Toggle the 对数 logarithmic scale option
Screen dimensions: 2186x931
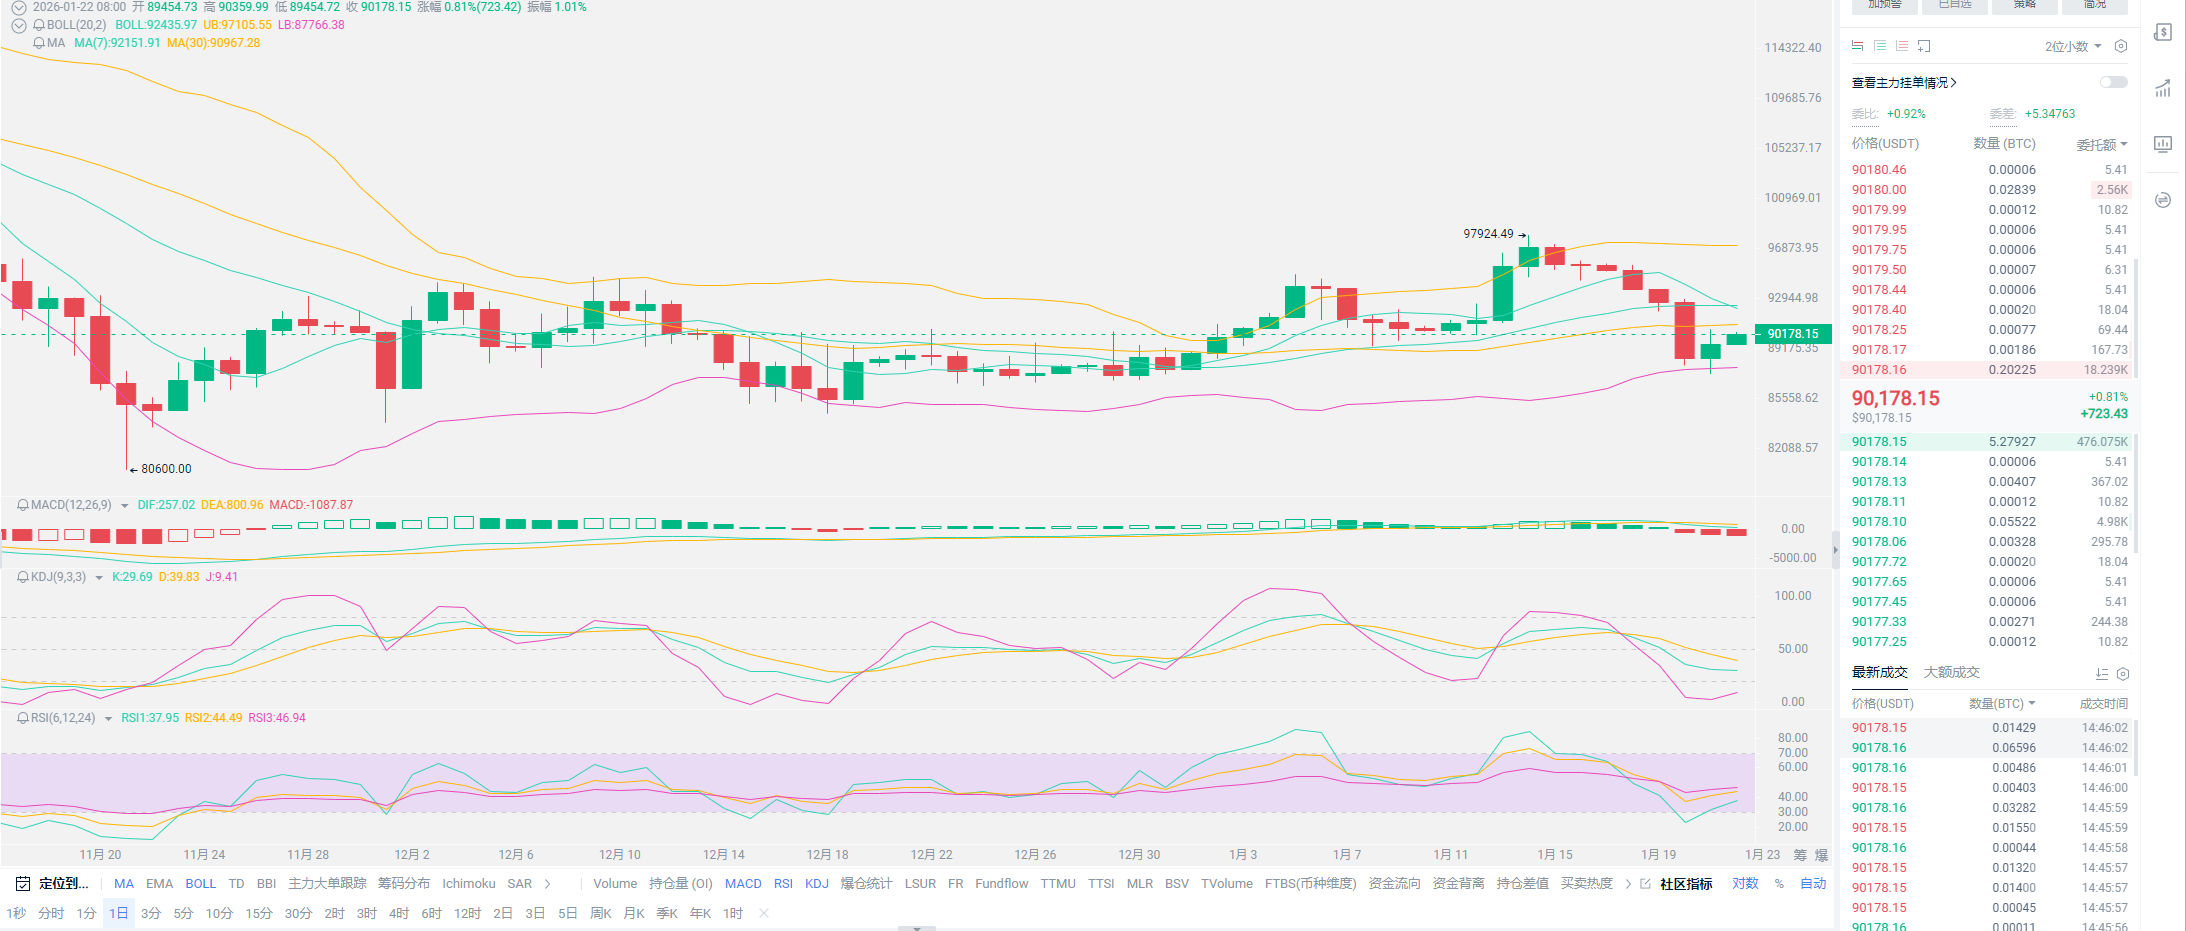1745,883
